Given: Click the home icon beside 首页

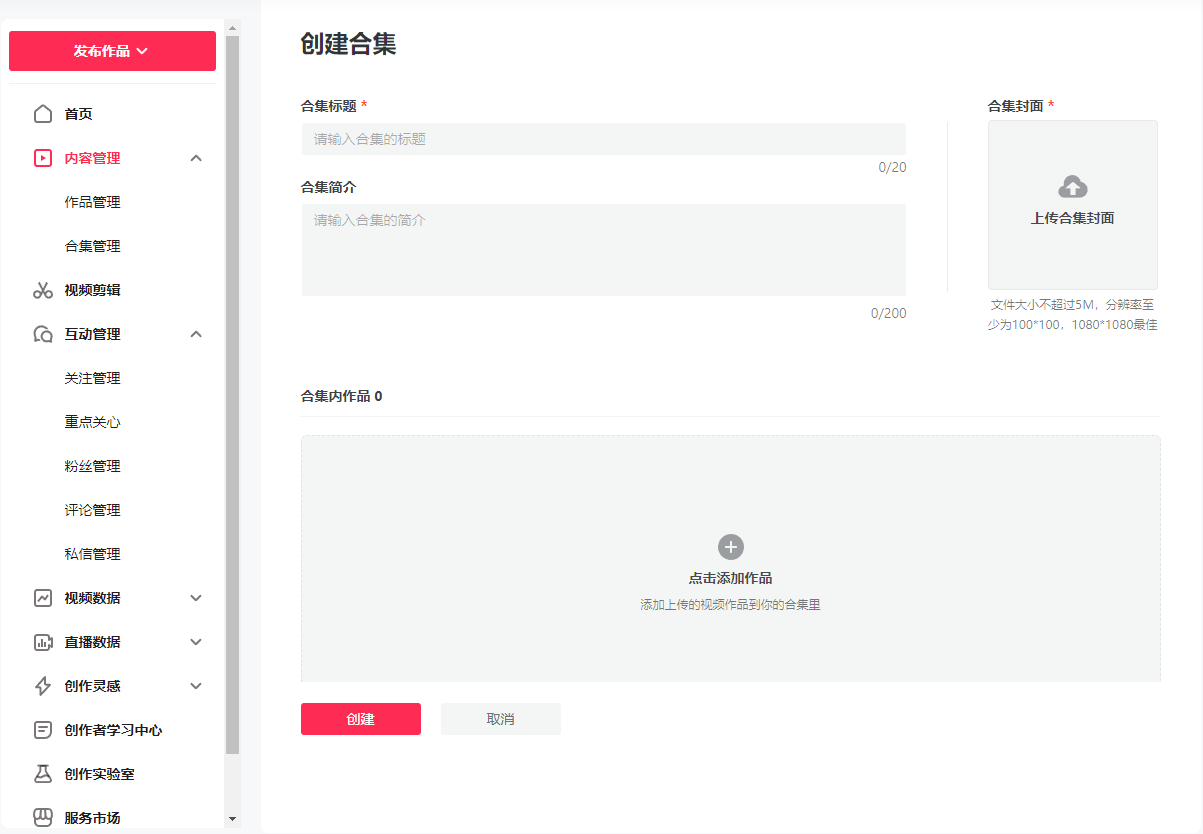Looking at the screenshot, I should 43,114.
